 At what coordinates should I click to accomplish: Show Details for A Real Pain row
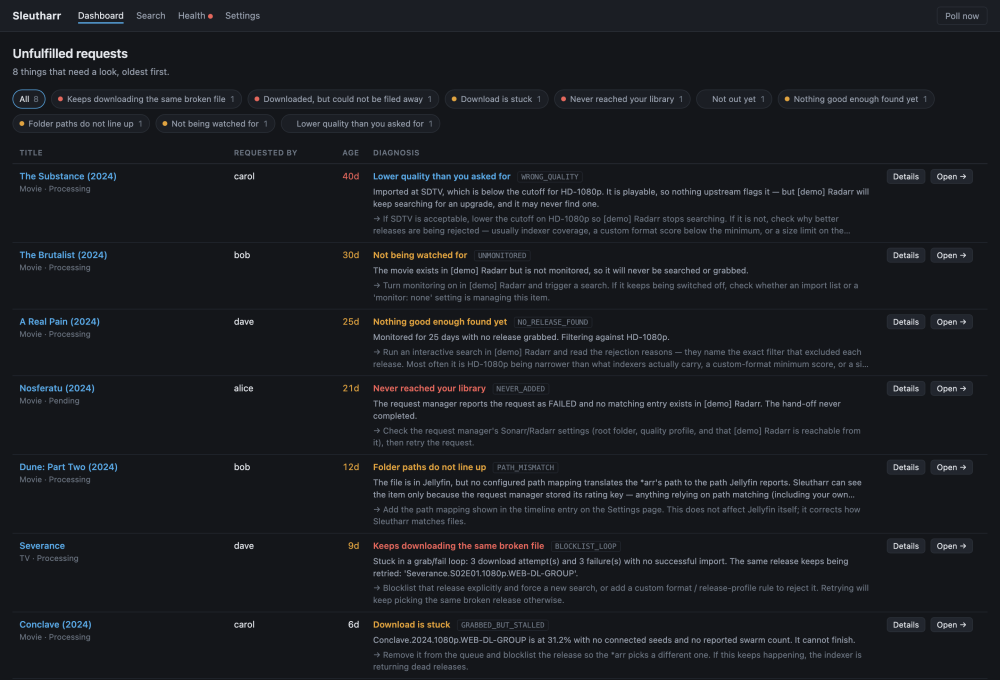(x=906, y=322)
